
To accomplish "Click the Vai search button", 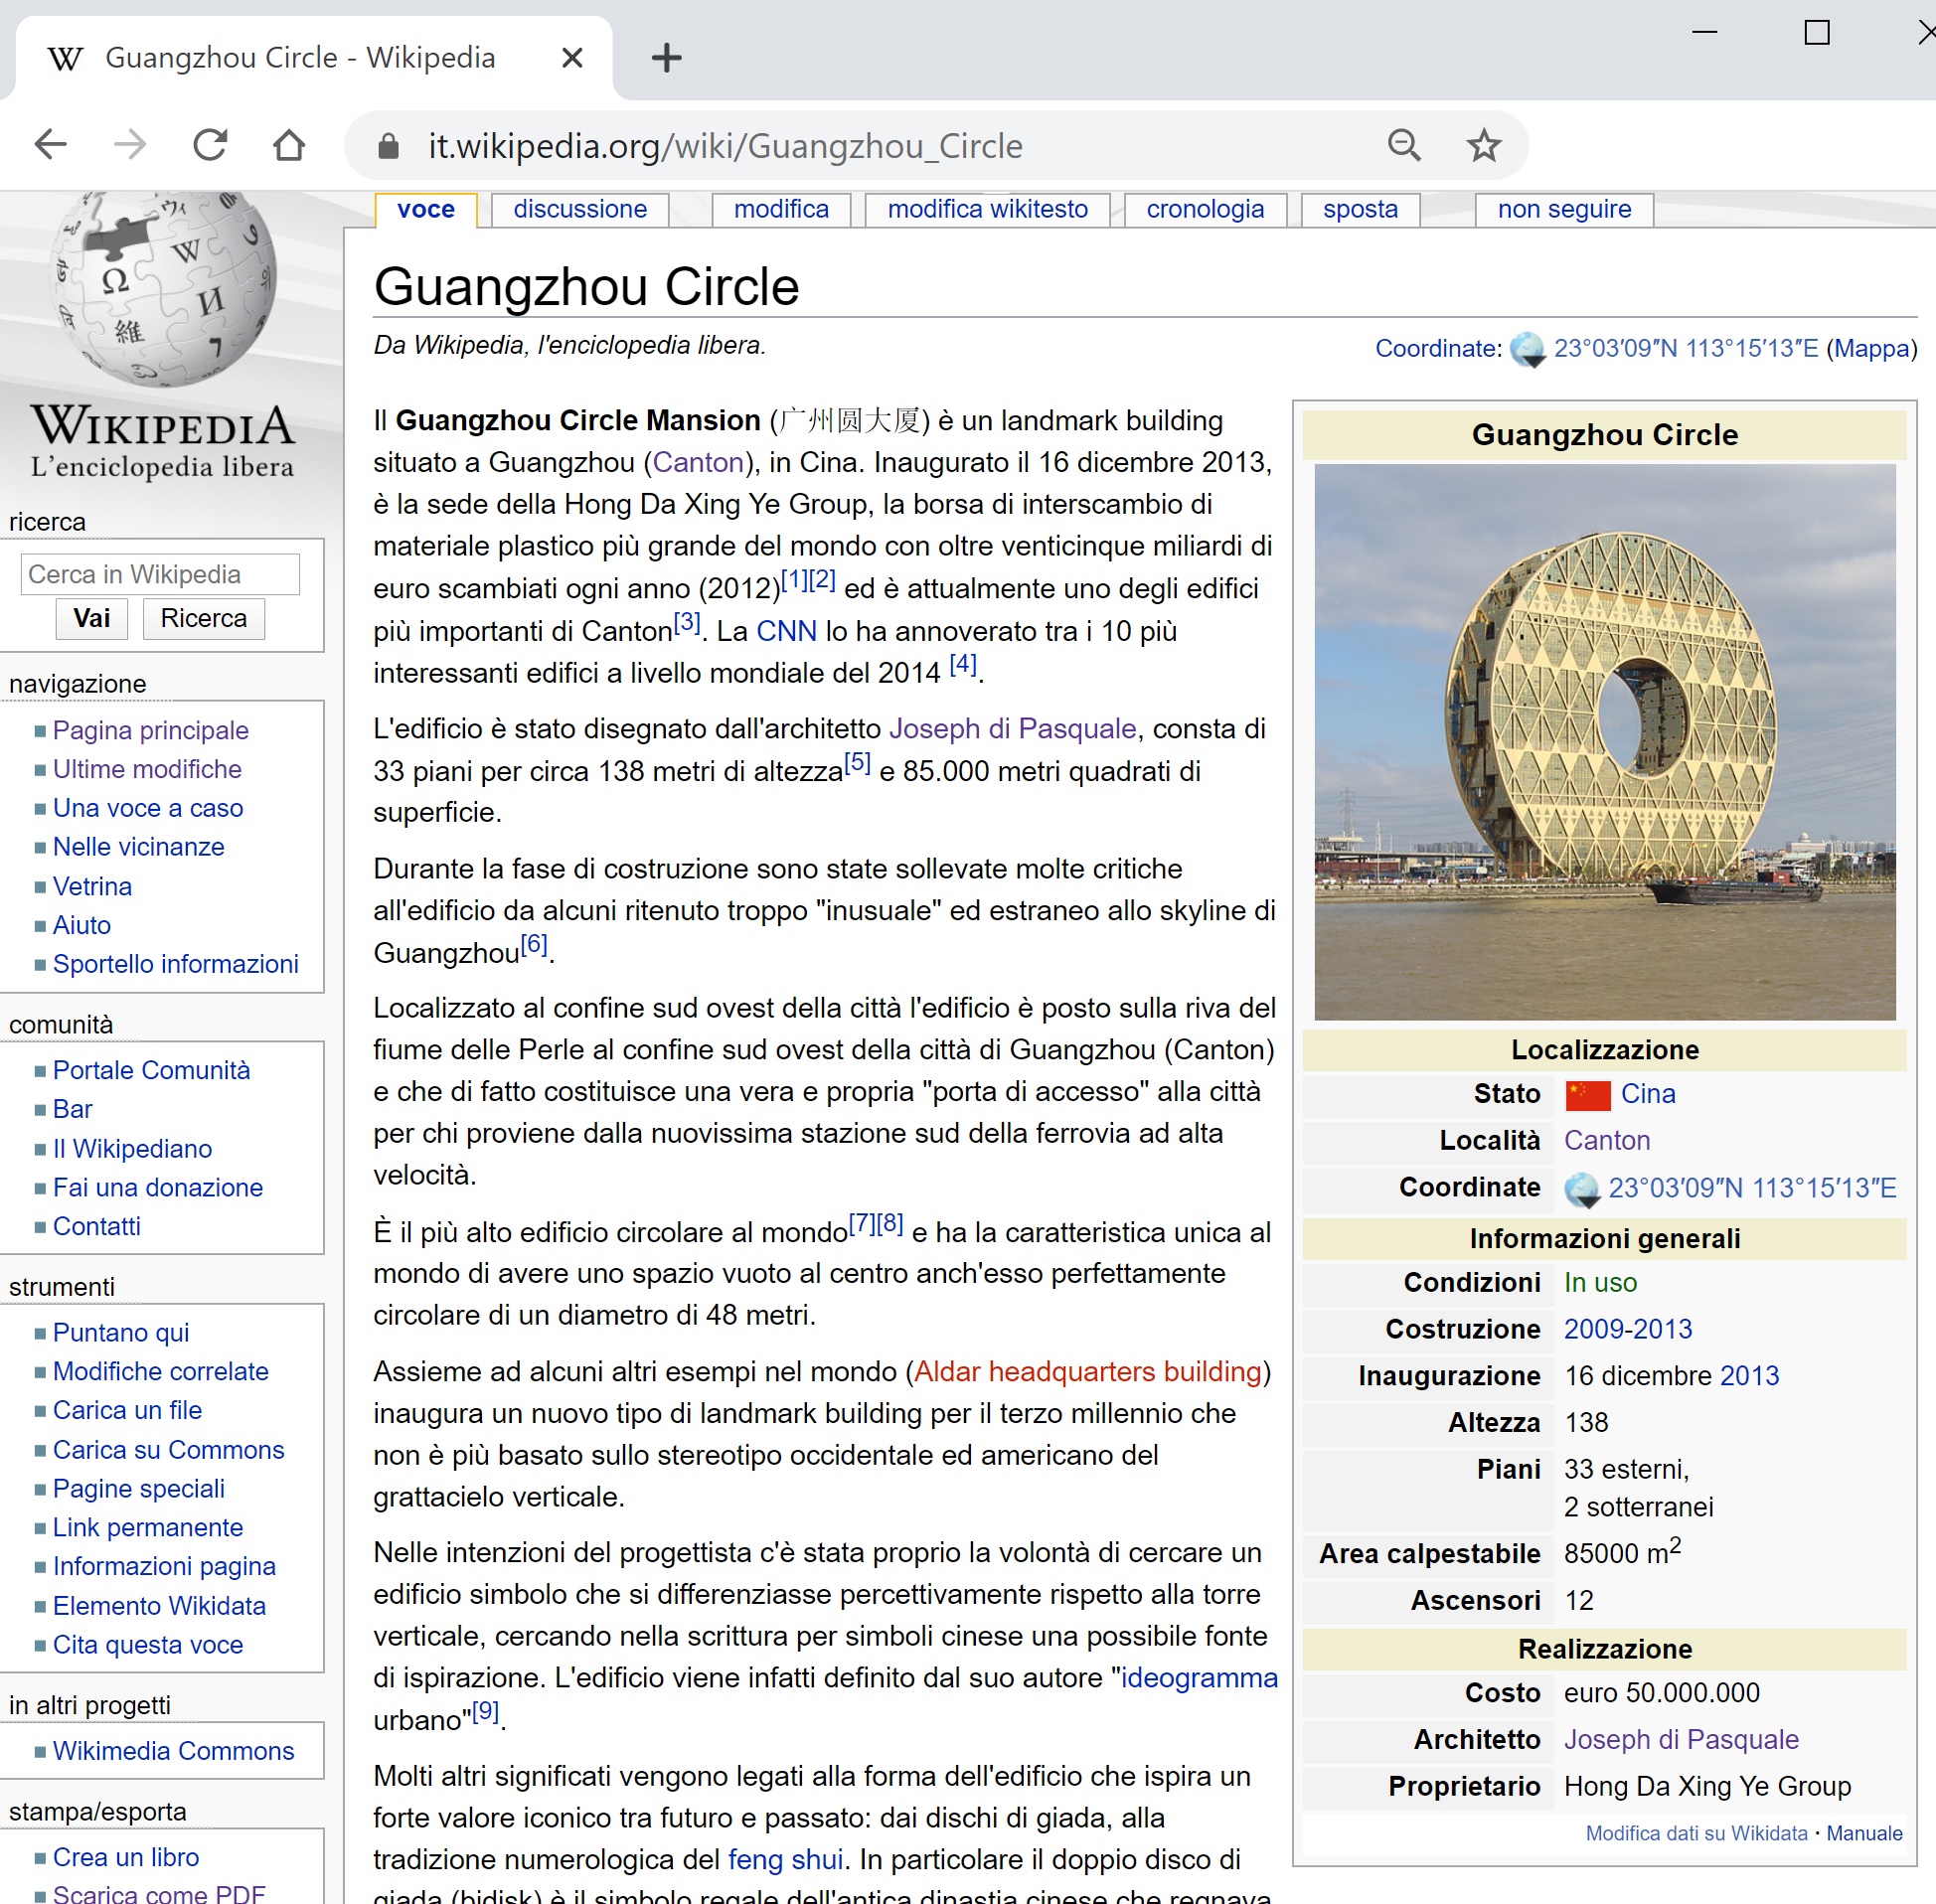I will 92,618.
